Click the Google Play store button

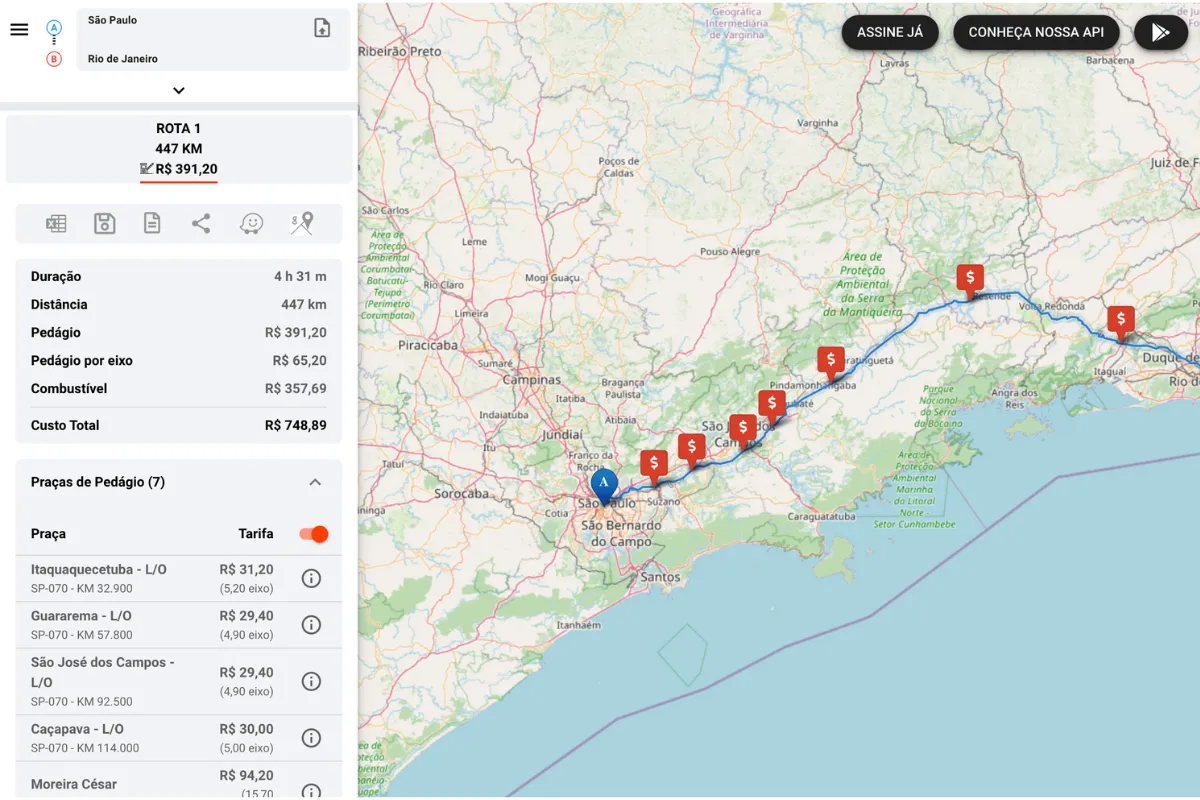[1160, 32]
